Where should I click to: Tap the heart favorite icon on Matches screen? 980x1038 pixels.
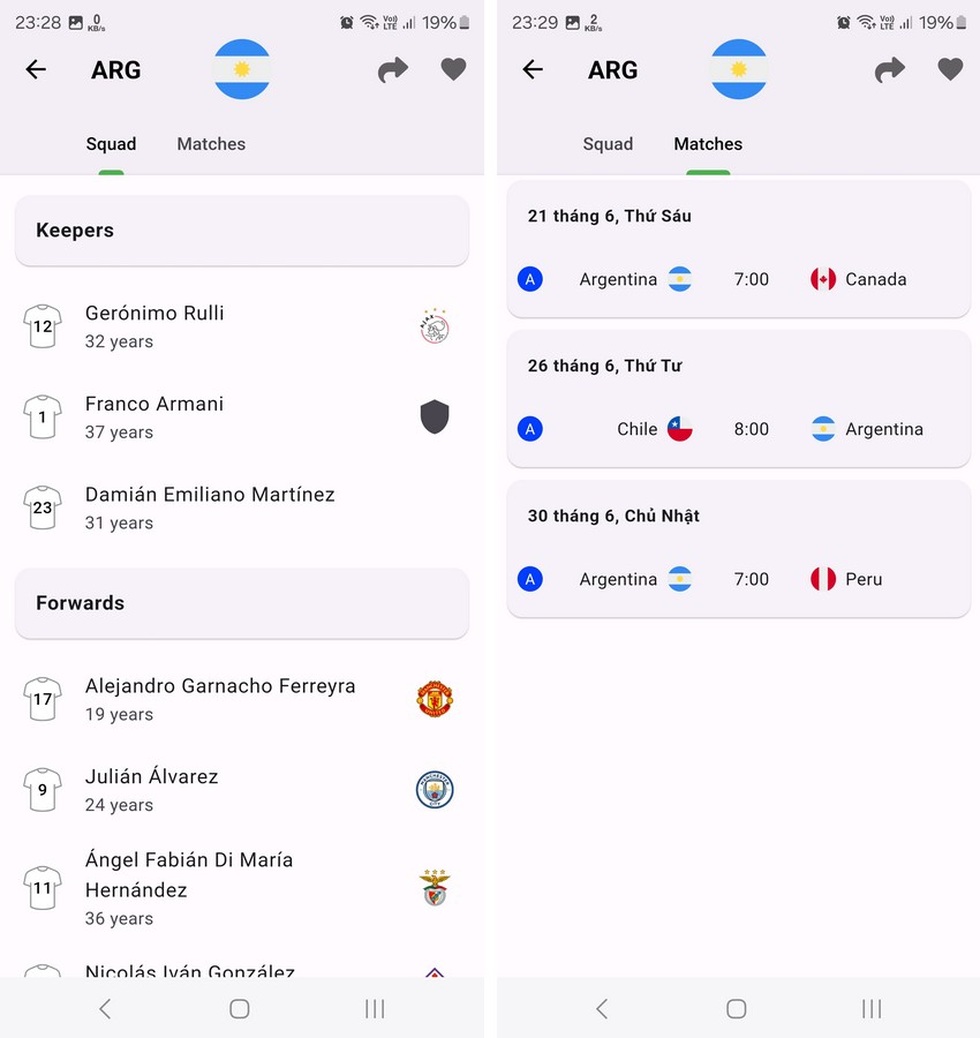(x=950, y=69)
